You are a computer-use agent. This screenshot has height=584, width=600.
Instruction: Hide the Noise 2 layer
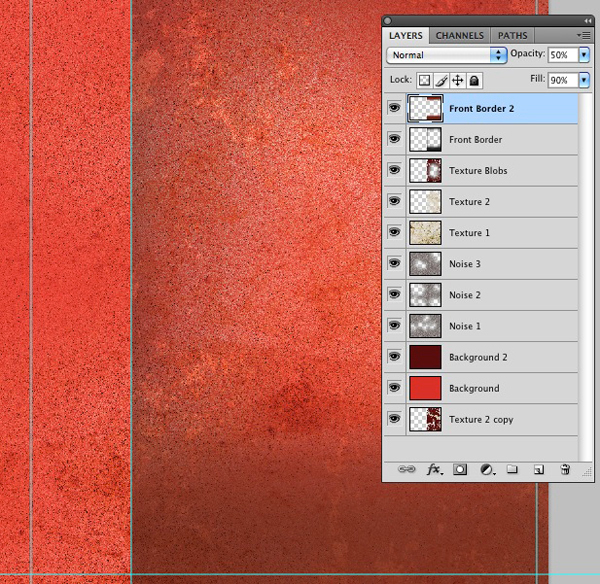pyautogui.click(x=394, y=294)
